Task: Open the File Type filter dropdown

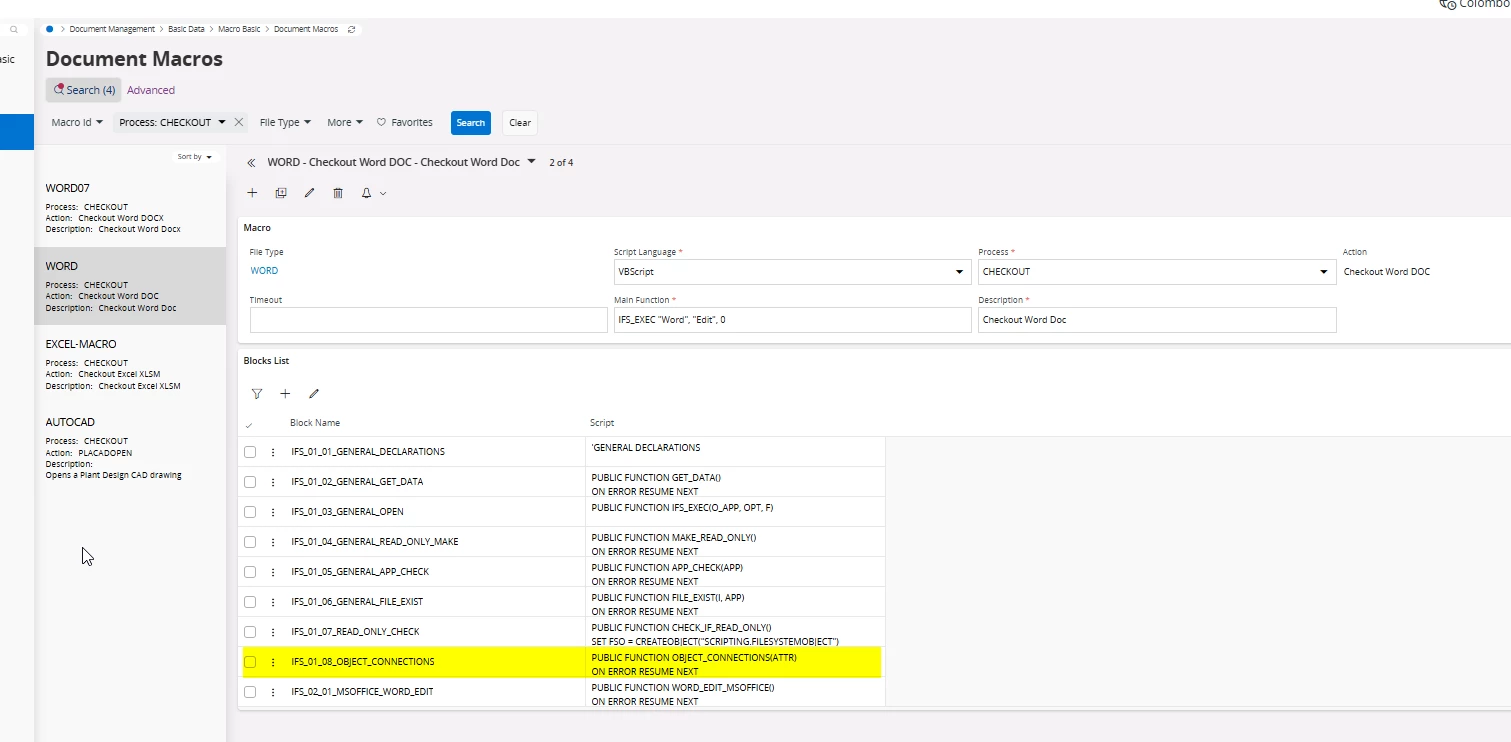Action: tap(285, 122)
